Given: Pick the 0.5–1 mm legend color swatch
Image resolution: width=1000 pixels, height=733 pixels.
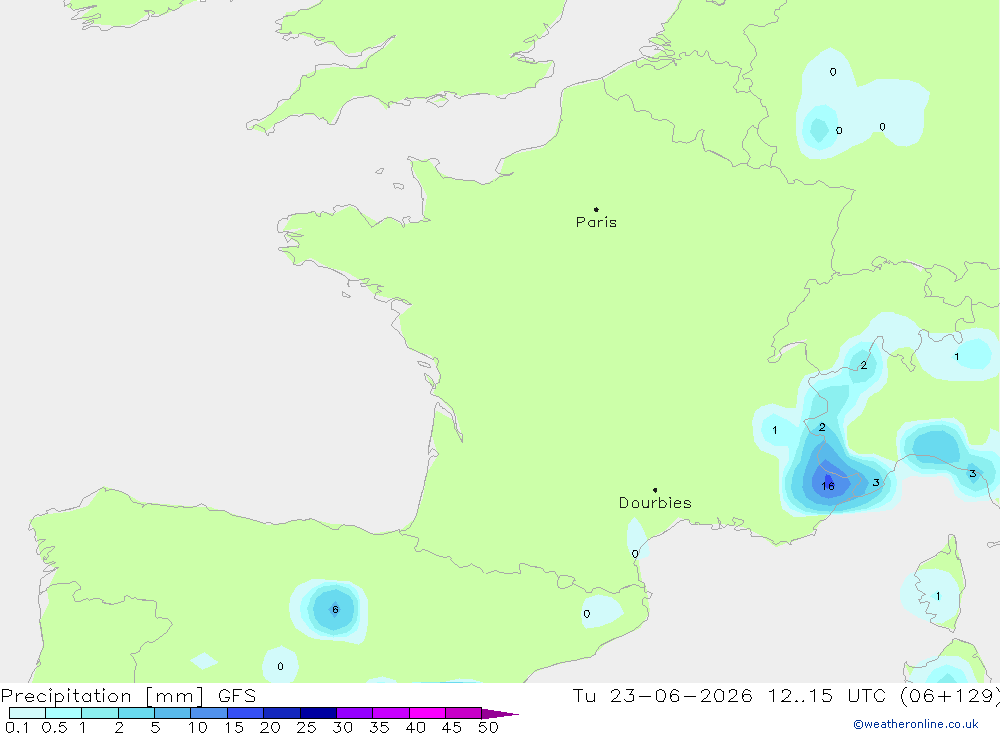Looking at the screenshot, I should [x=64, y=713].
